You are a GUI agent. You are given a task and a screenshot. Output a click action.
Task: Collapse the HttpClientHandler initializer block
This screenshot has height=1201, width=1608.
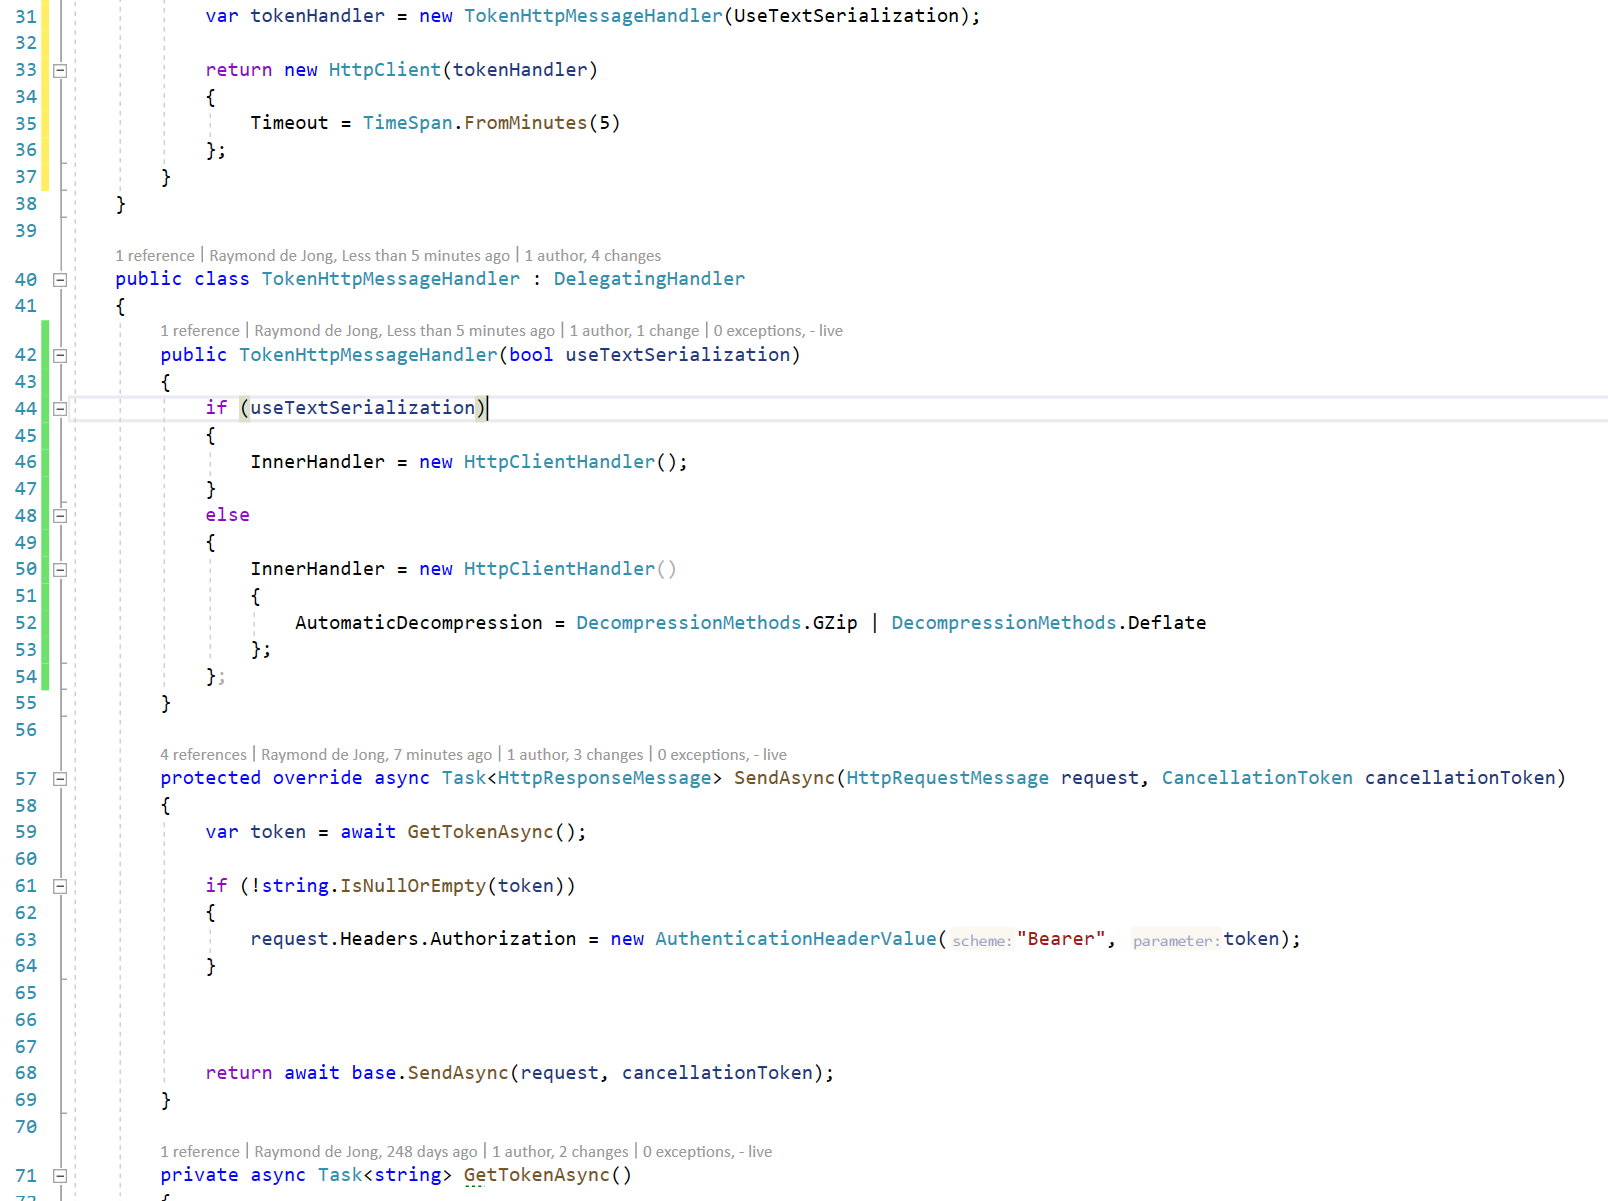(x=60, y=569)
